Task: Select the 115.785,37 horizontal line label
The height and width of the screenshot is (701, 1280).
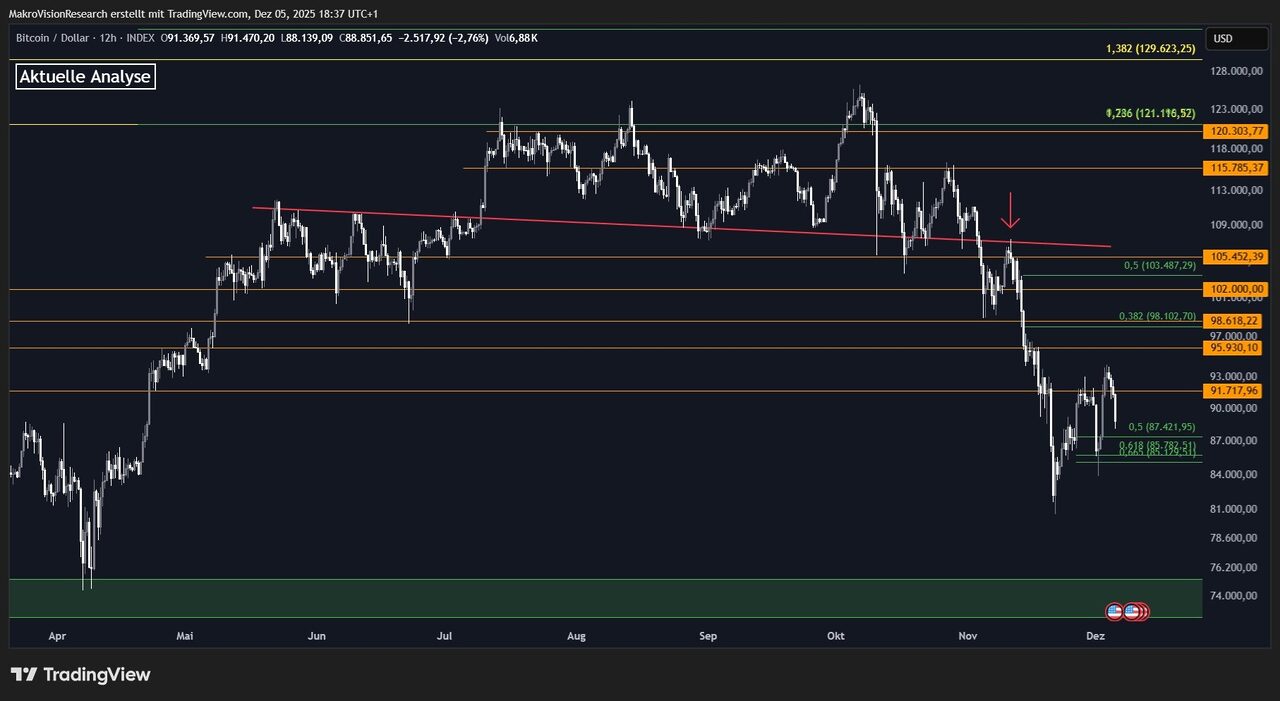Action: click(x=1233, y=168)
